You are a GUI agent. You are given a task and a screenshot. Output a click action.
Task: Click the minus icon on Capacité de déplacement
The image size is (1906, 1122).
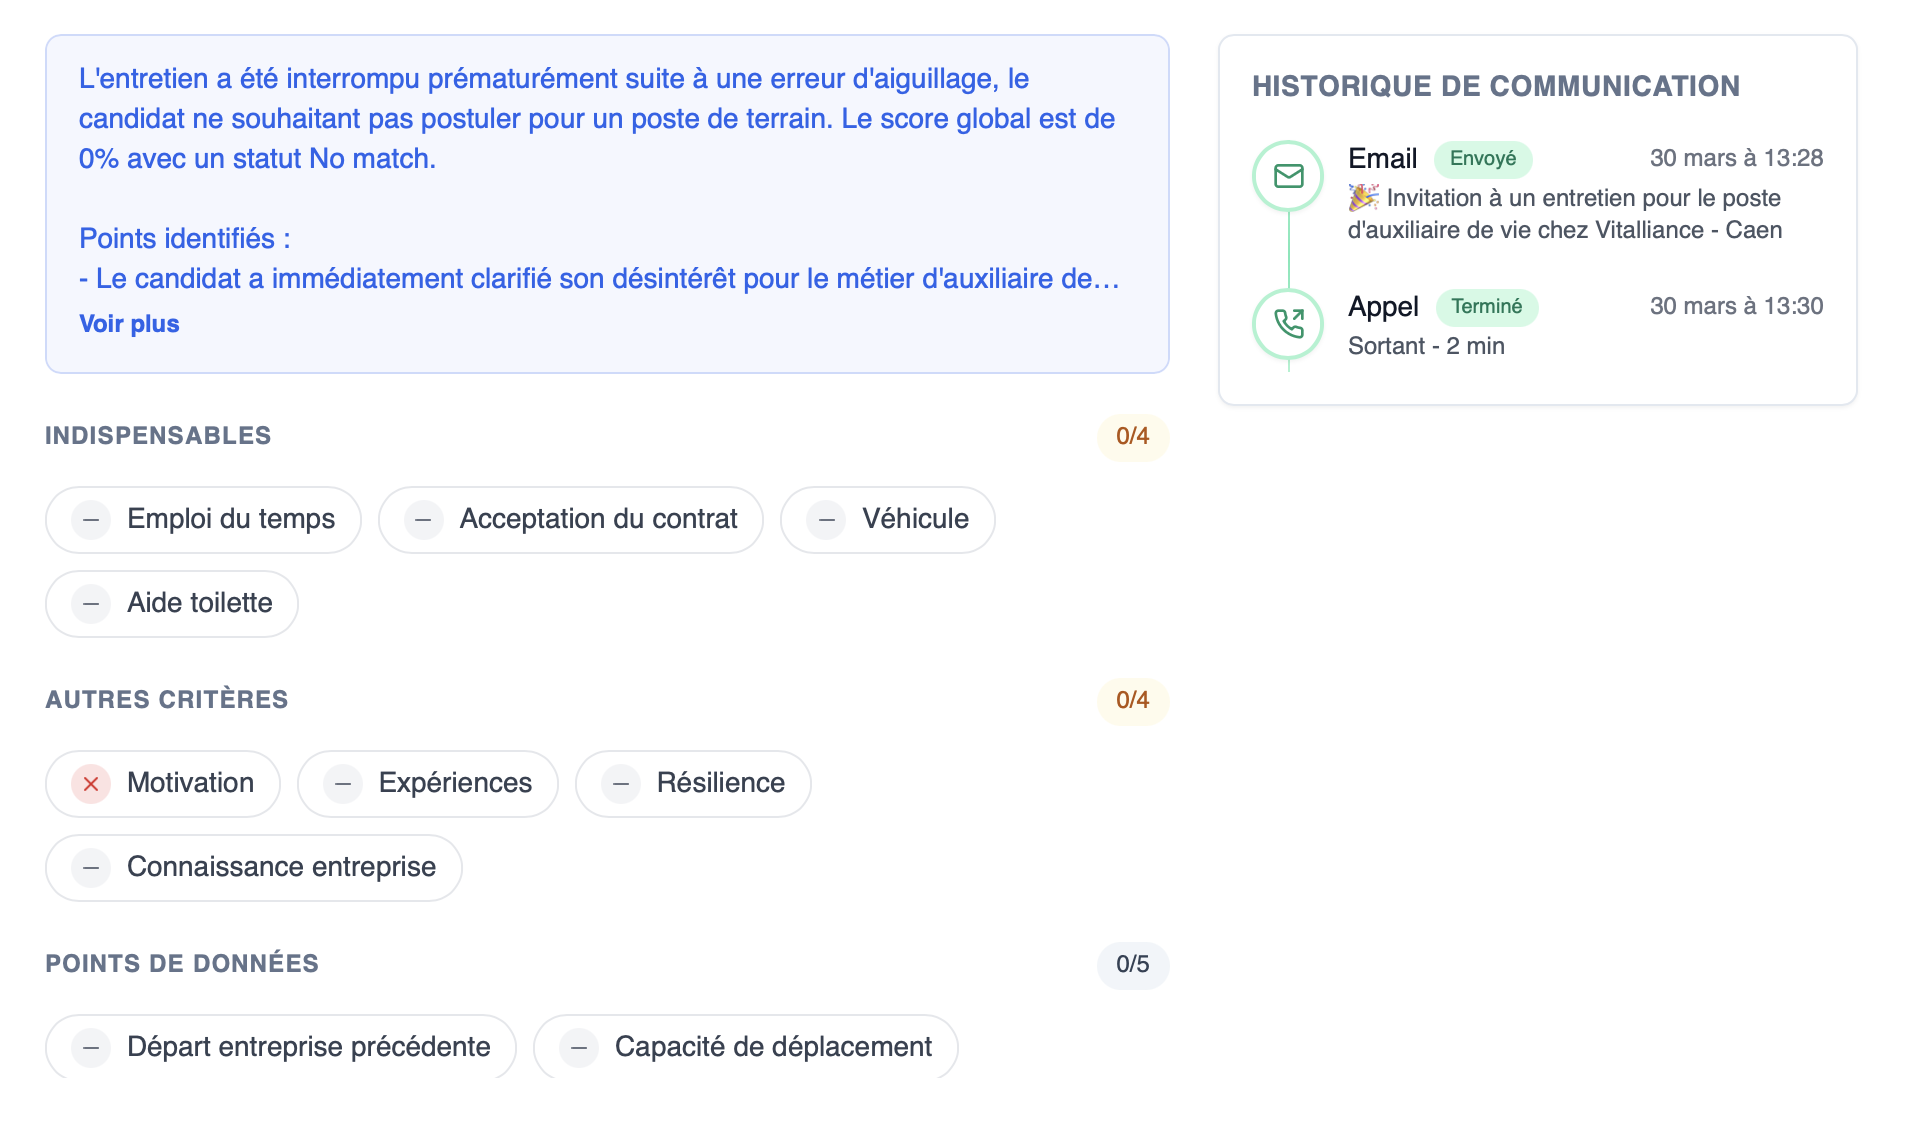click(x=578, y=1046)
